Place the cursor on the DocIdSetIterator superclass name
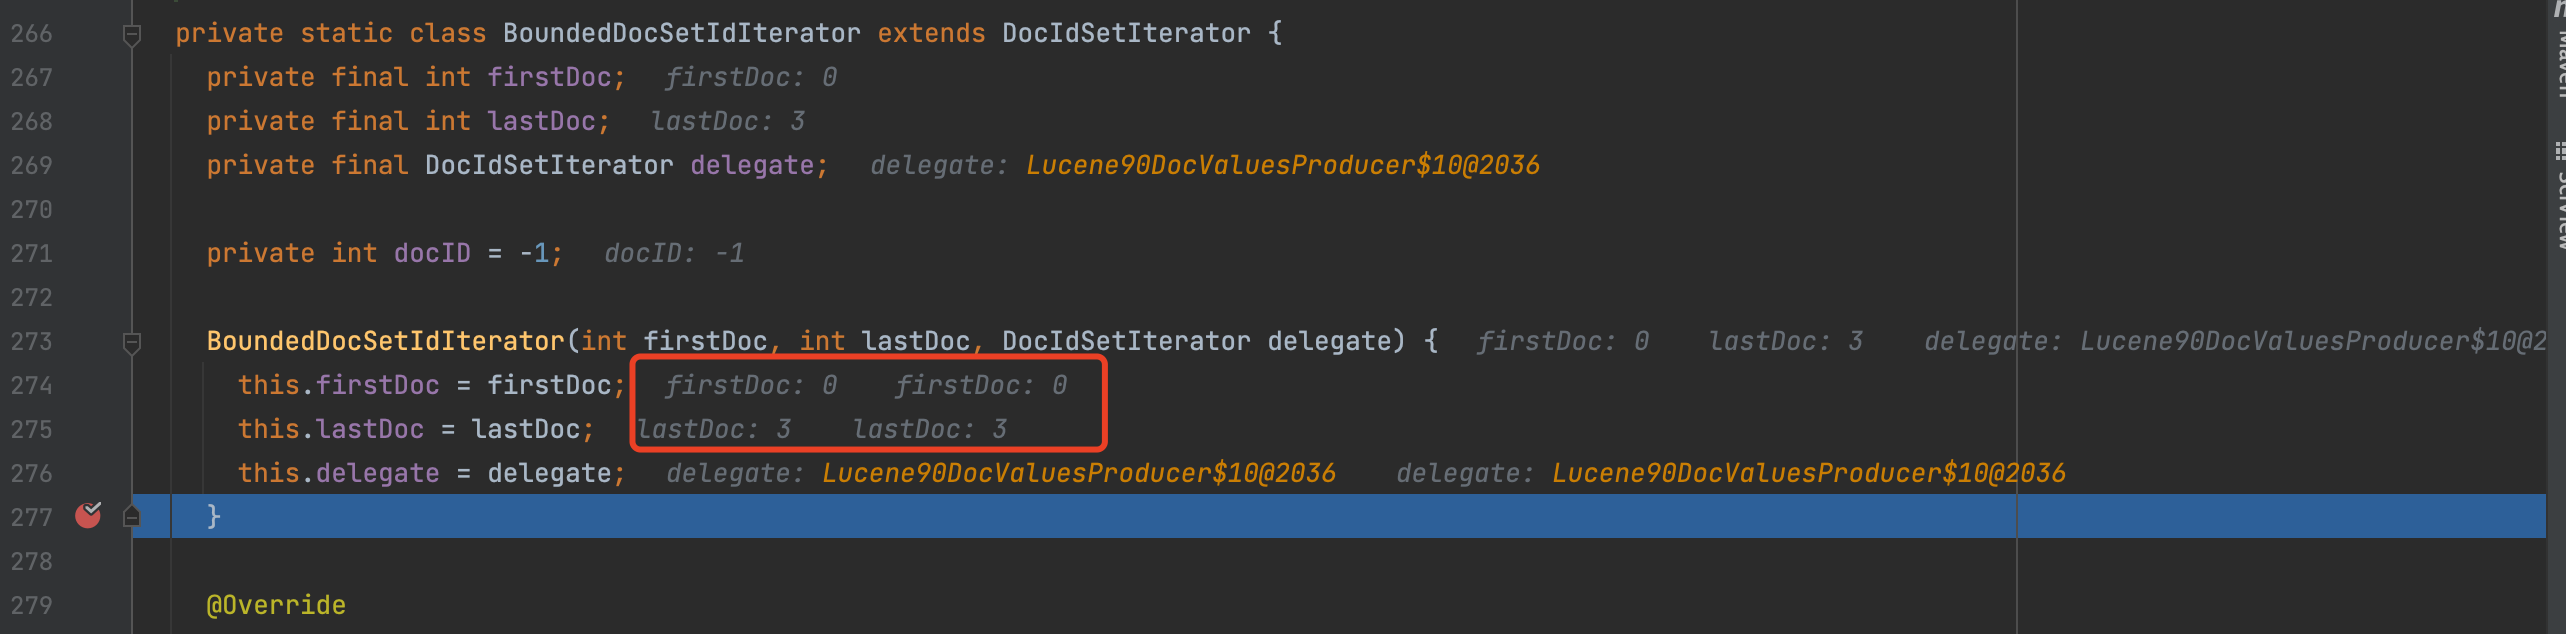 click(x=1126, y=33)
